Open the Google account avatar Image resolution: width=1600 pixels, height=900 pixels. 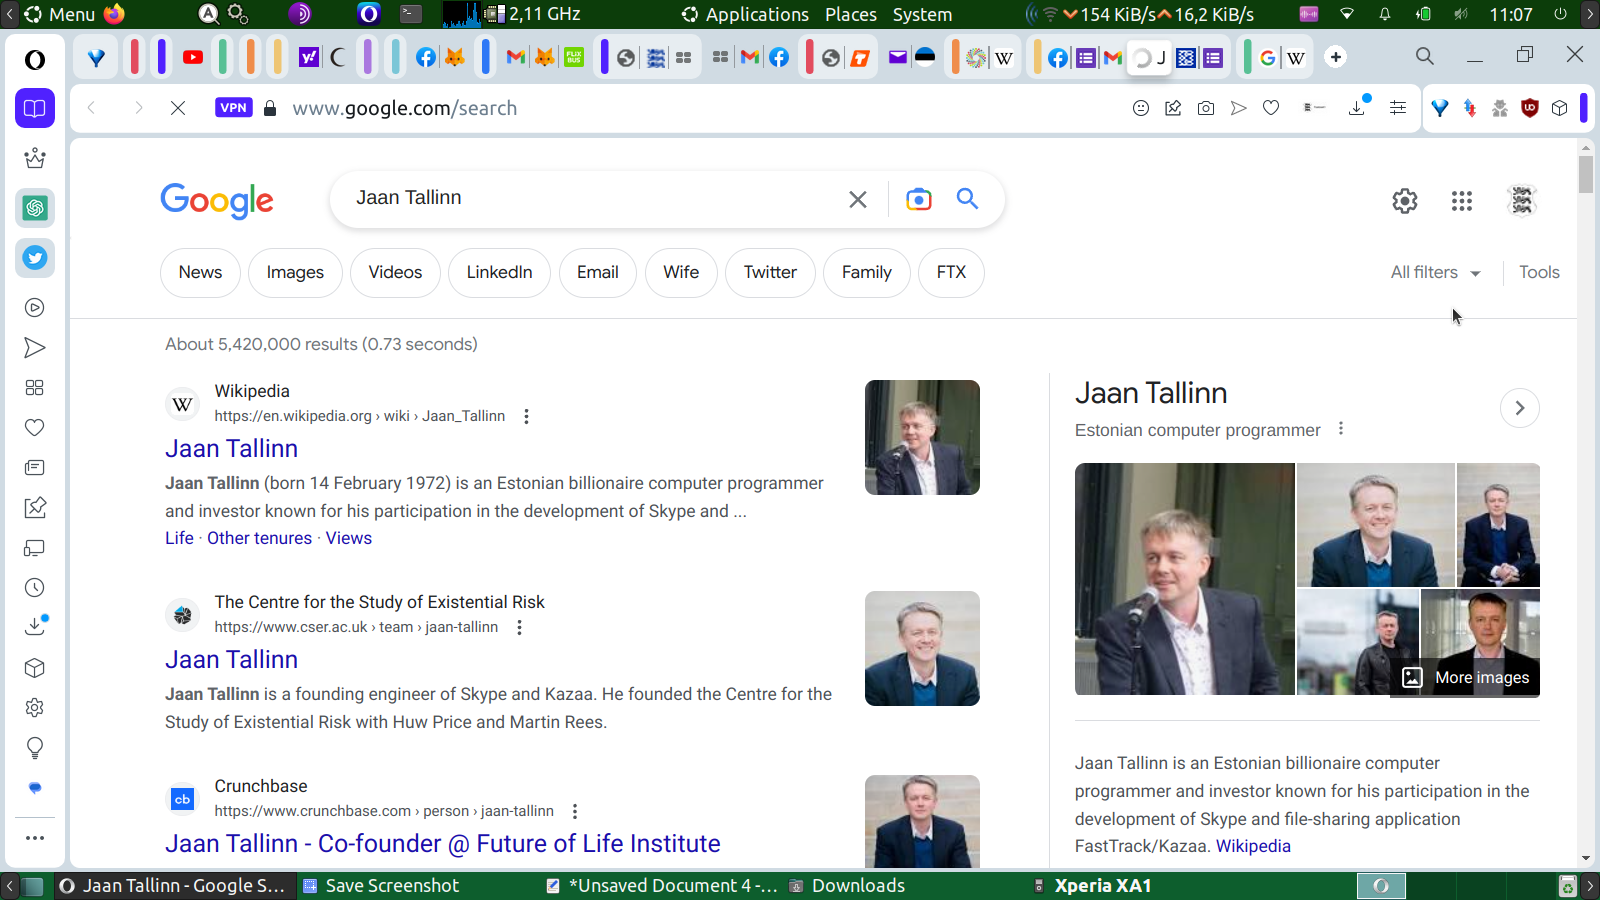pos(1522,201)
